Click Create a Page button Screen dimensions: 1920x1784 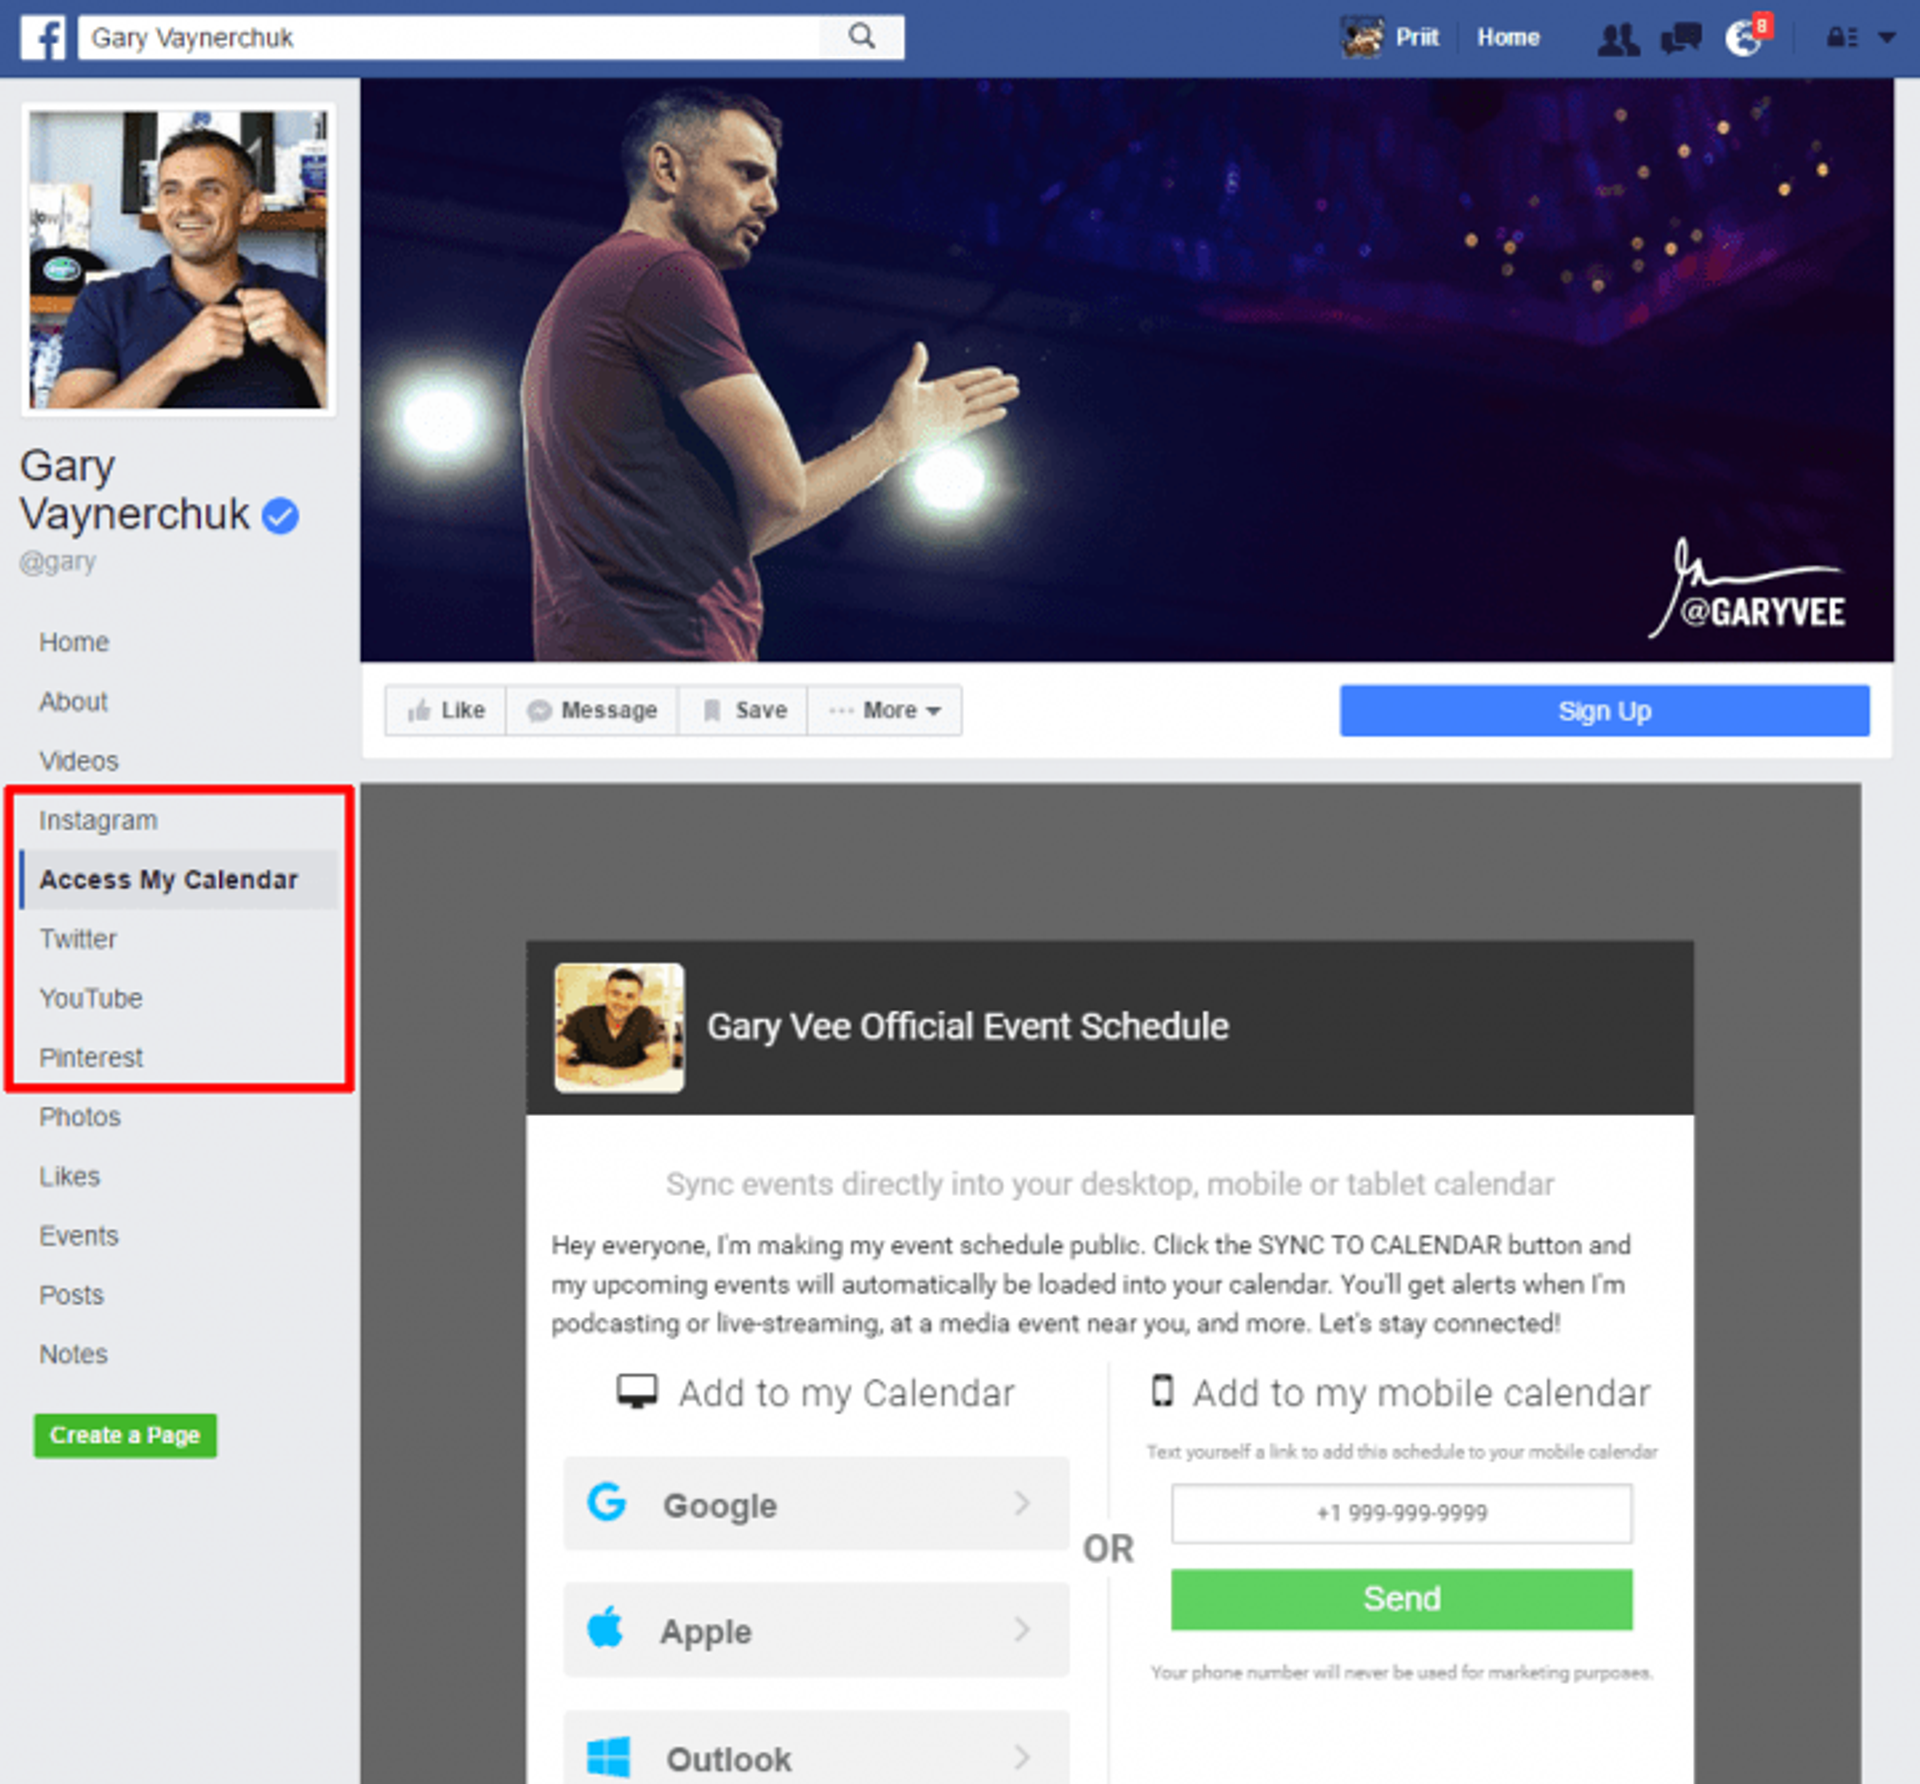(x=125, y=1436)
